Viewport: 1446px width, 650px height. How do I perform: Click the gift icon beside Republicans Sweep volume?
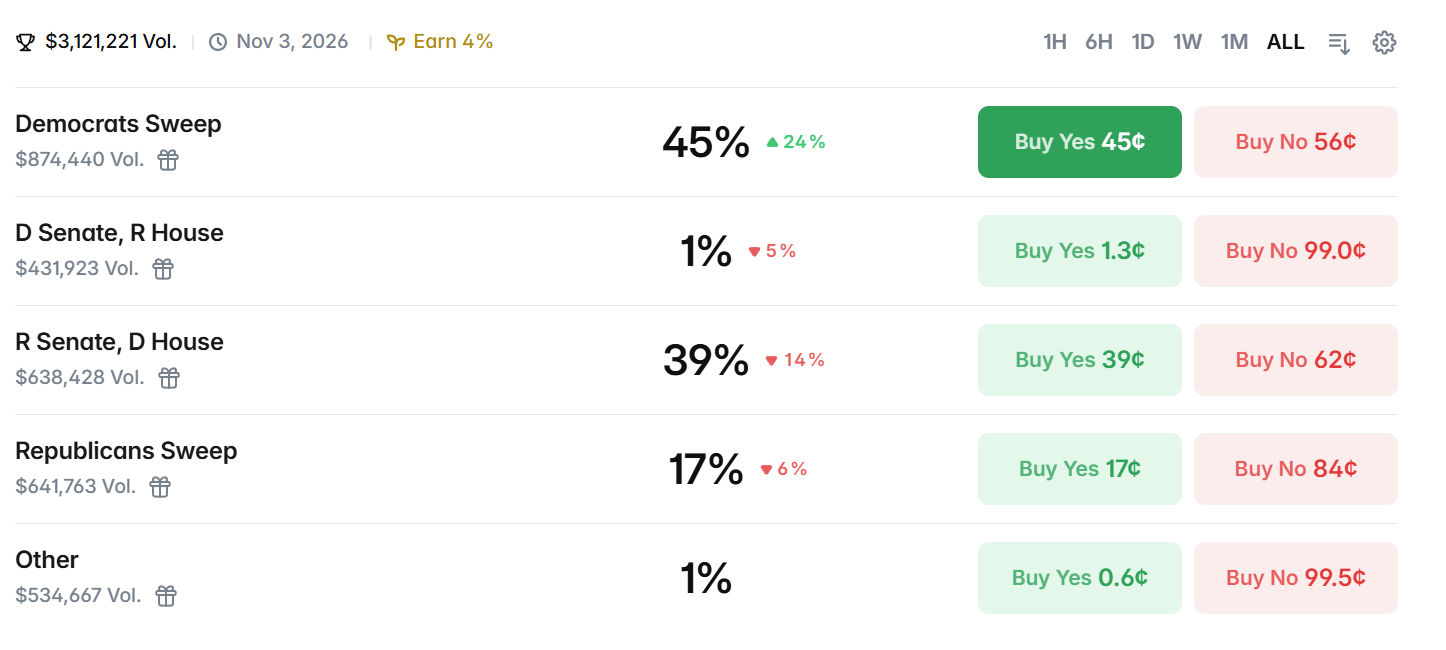pyautogui.click(x=160, y=487)
